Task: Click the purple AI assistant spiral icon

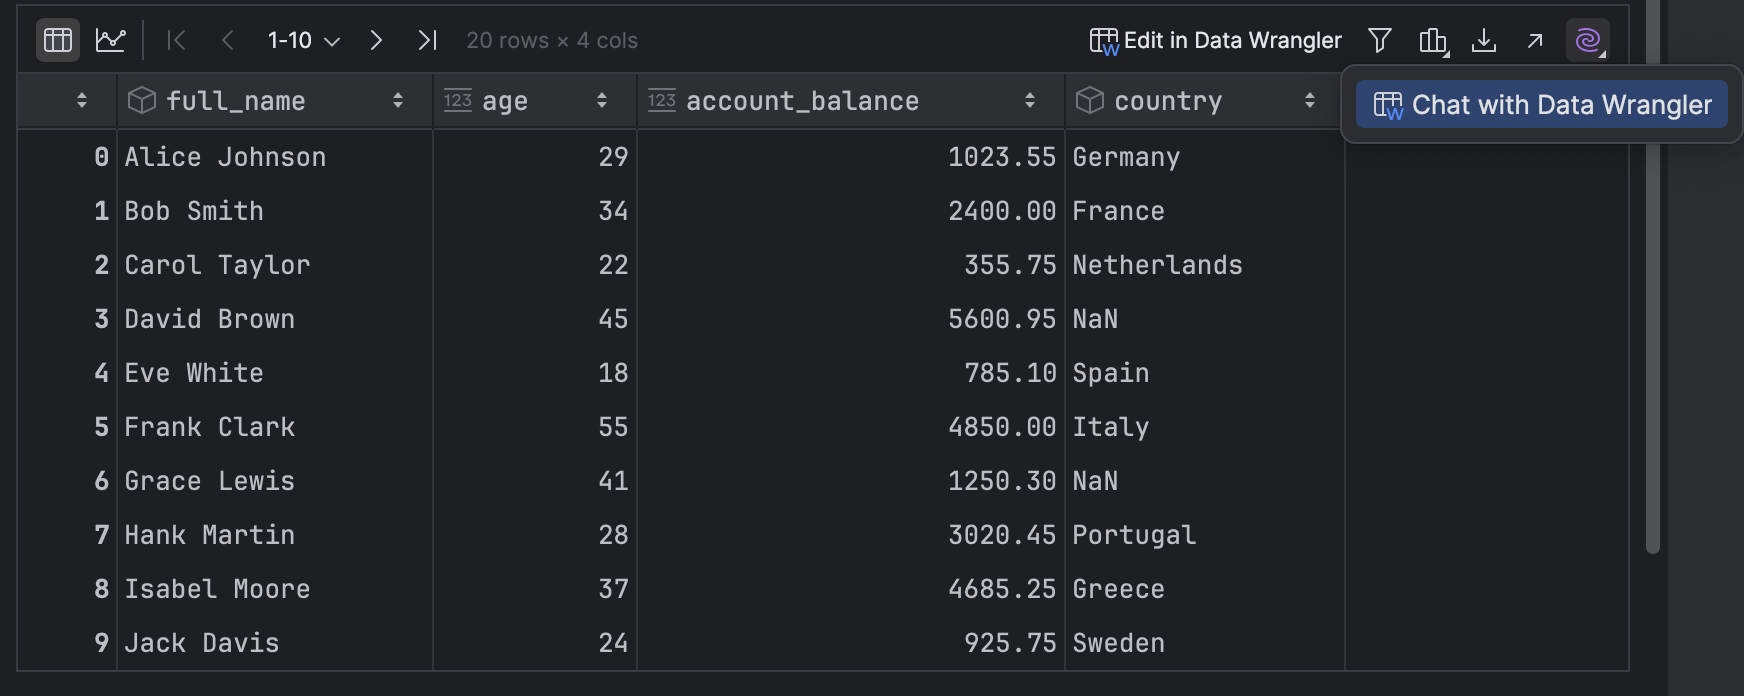Action: (x=1587, y=40)
